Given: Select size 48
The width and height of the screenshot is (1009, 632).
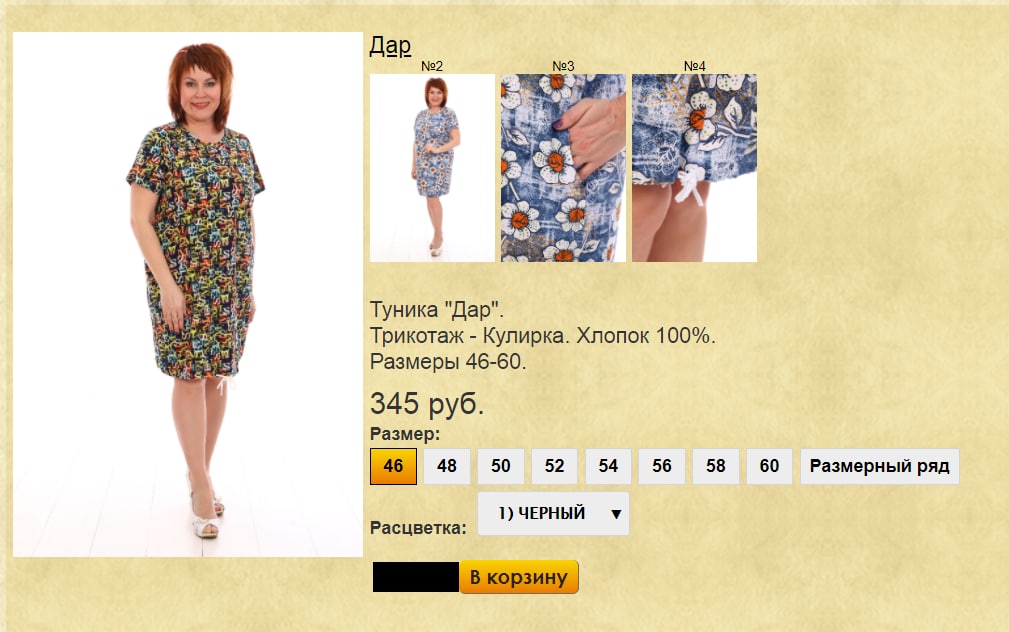Looking at the screenshot, I should (447, 466).
